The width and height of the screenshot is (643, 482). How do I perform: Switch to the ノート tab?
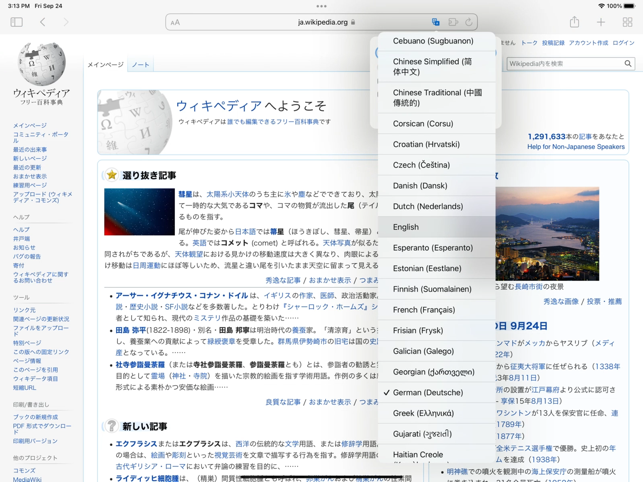point(140,65)
